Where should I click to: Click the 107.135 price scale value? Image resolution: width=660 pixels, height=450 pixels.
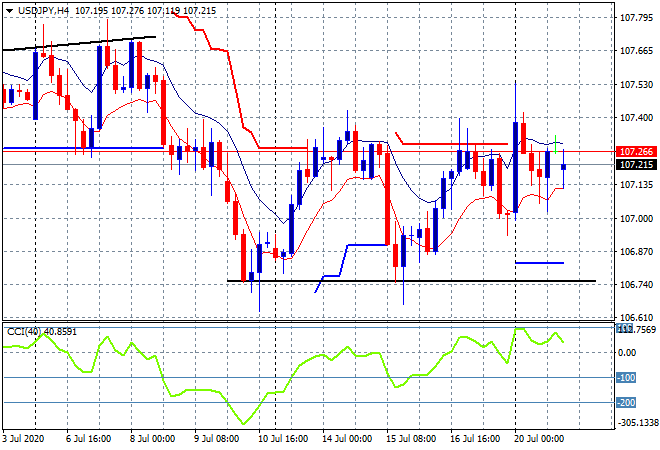(636, 185)
